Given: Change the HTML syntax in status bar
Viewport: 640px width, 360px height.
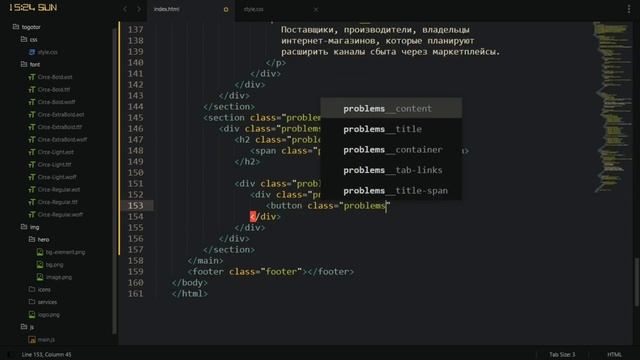Looking at the screenshot, I should (x=614, y=354).
